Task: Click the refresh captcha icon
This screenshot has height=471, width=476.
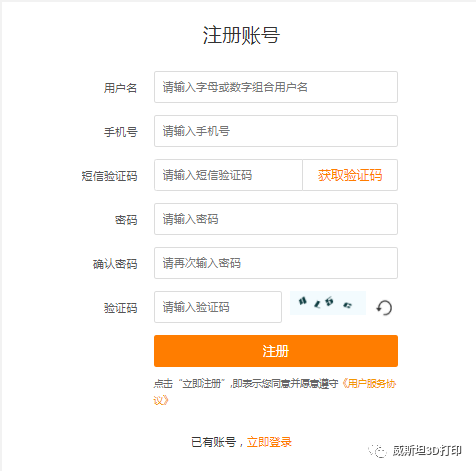Action: tap(384, 307)
